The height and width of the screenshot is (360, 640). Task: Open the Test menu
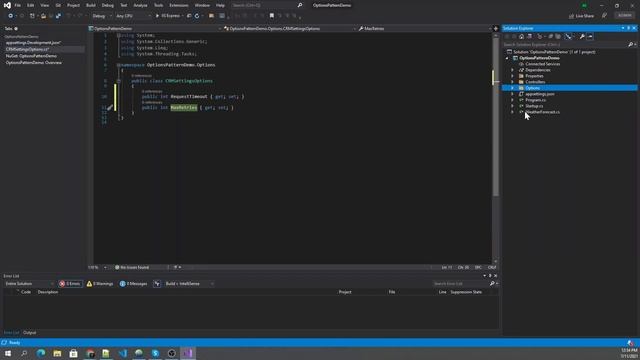124,5
